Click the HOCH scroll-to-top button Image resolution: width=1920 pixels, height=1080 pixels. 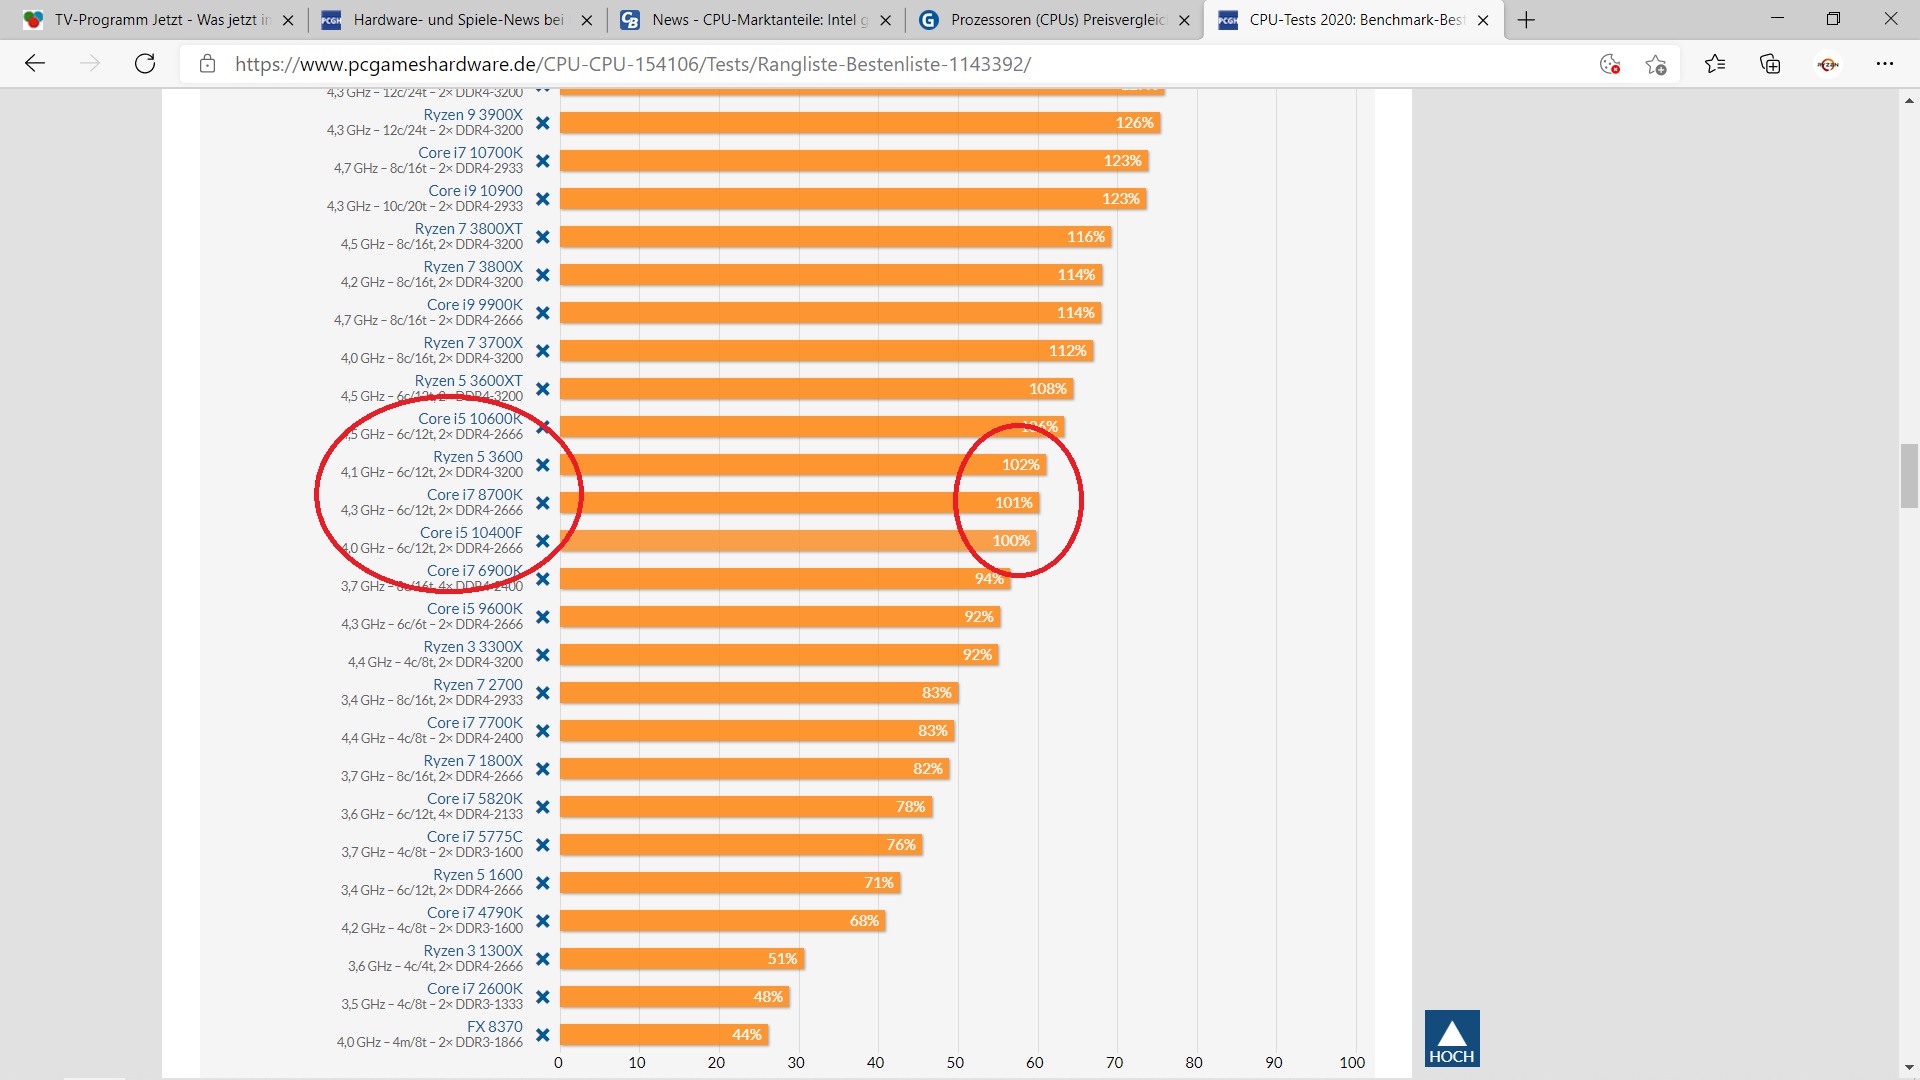(x=1451, y=1039)
